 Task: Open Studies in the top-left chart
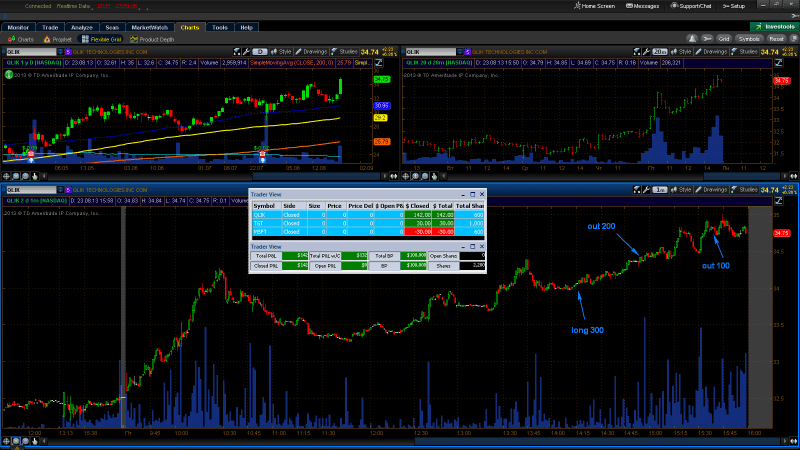pos(344,52)
